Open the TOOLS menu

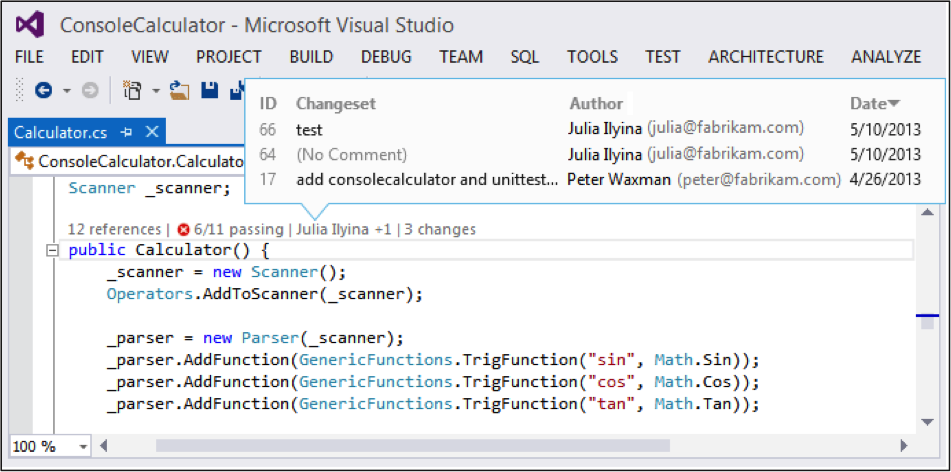tap(593, 57)
